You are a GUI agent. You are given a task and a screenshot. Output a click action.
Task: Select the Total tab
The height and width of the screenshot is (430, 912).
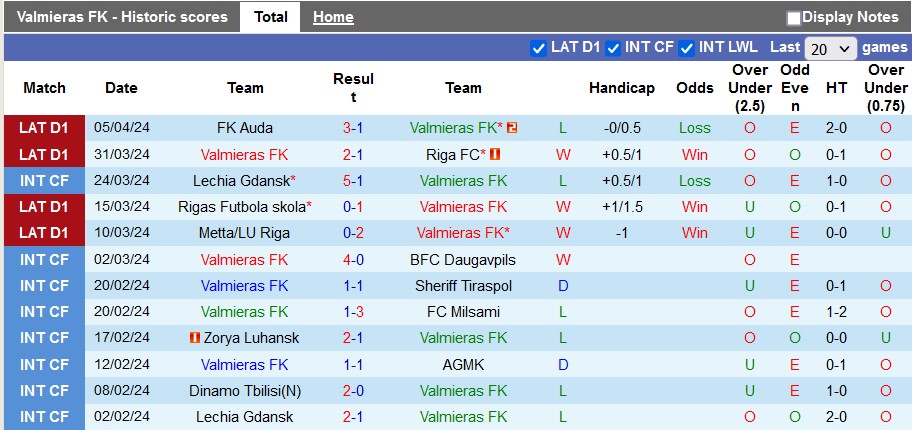coord(271,17)
